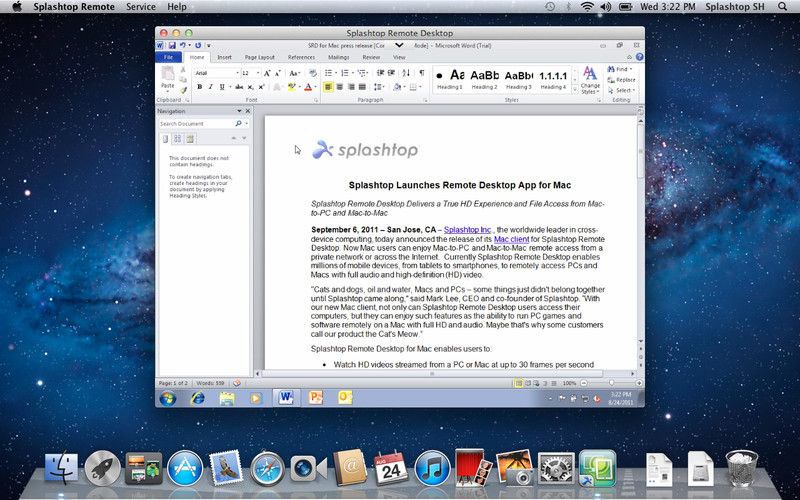
Task: Open iTunes from the Mac dock
Action: [x=433, y=468]
